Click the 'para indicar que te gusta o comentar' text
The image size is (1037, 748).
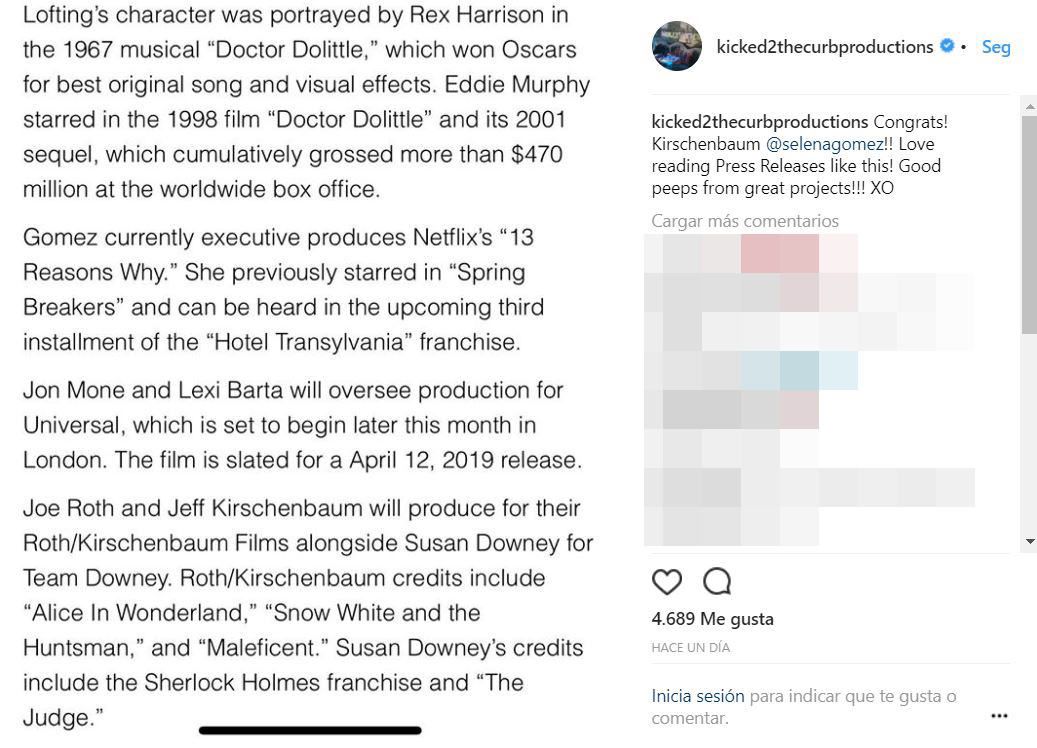pyautogui.click(x=852, y=696)
